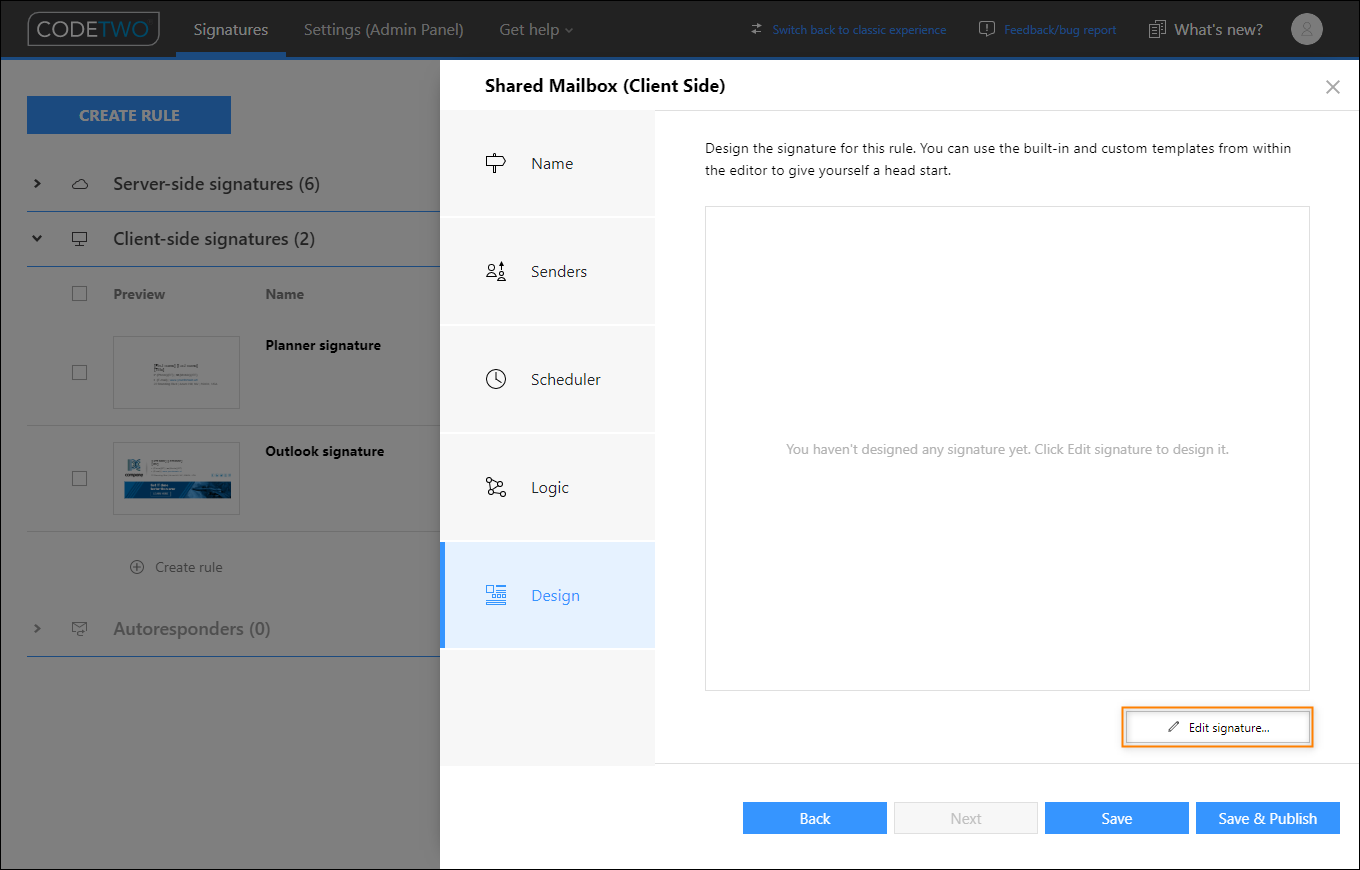Click the Logic nodes icon

(496, 487)
